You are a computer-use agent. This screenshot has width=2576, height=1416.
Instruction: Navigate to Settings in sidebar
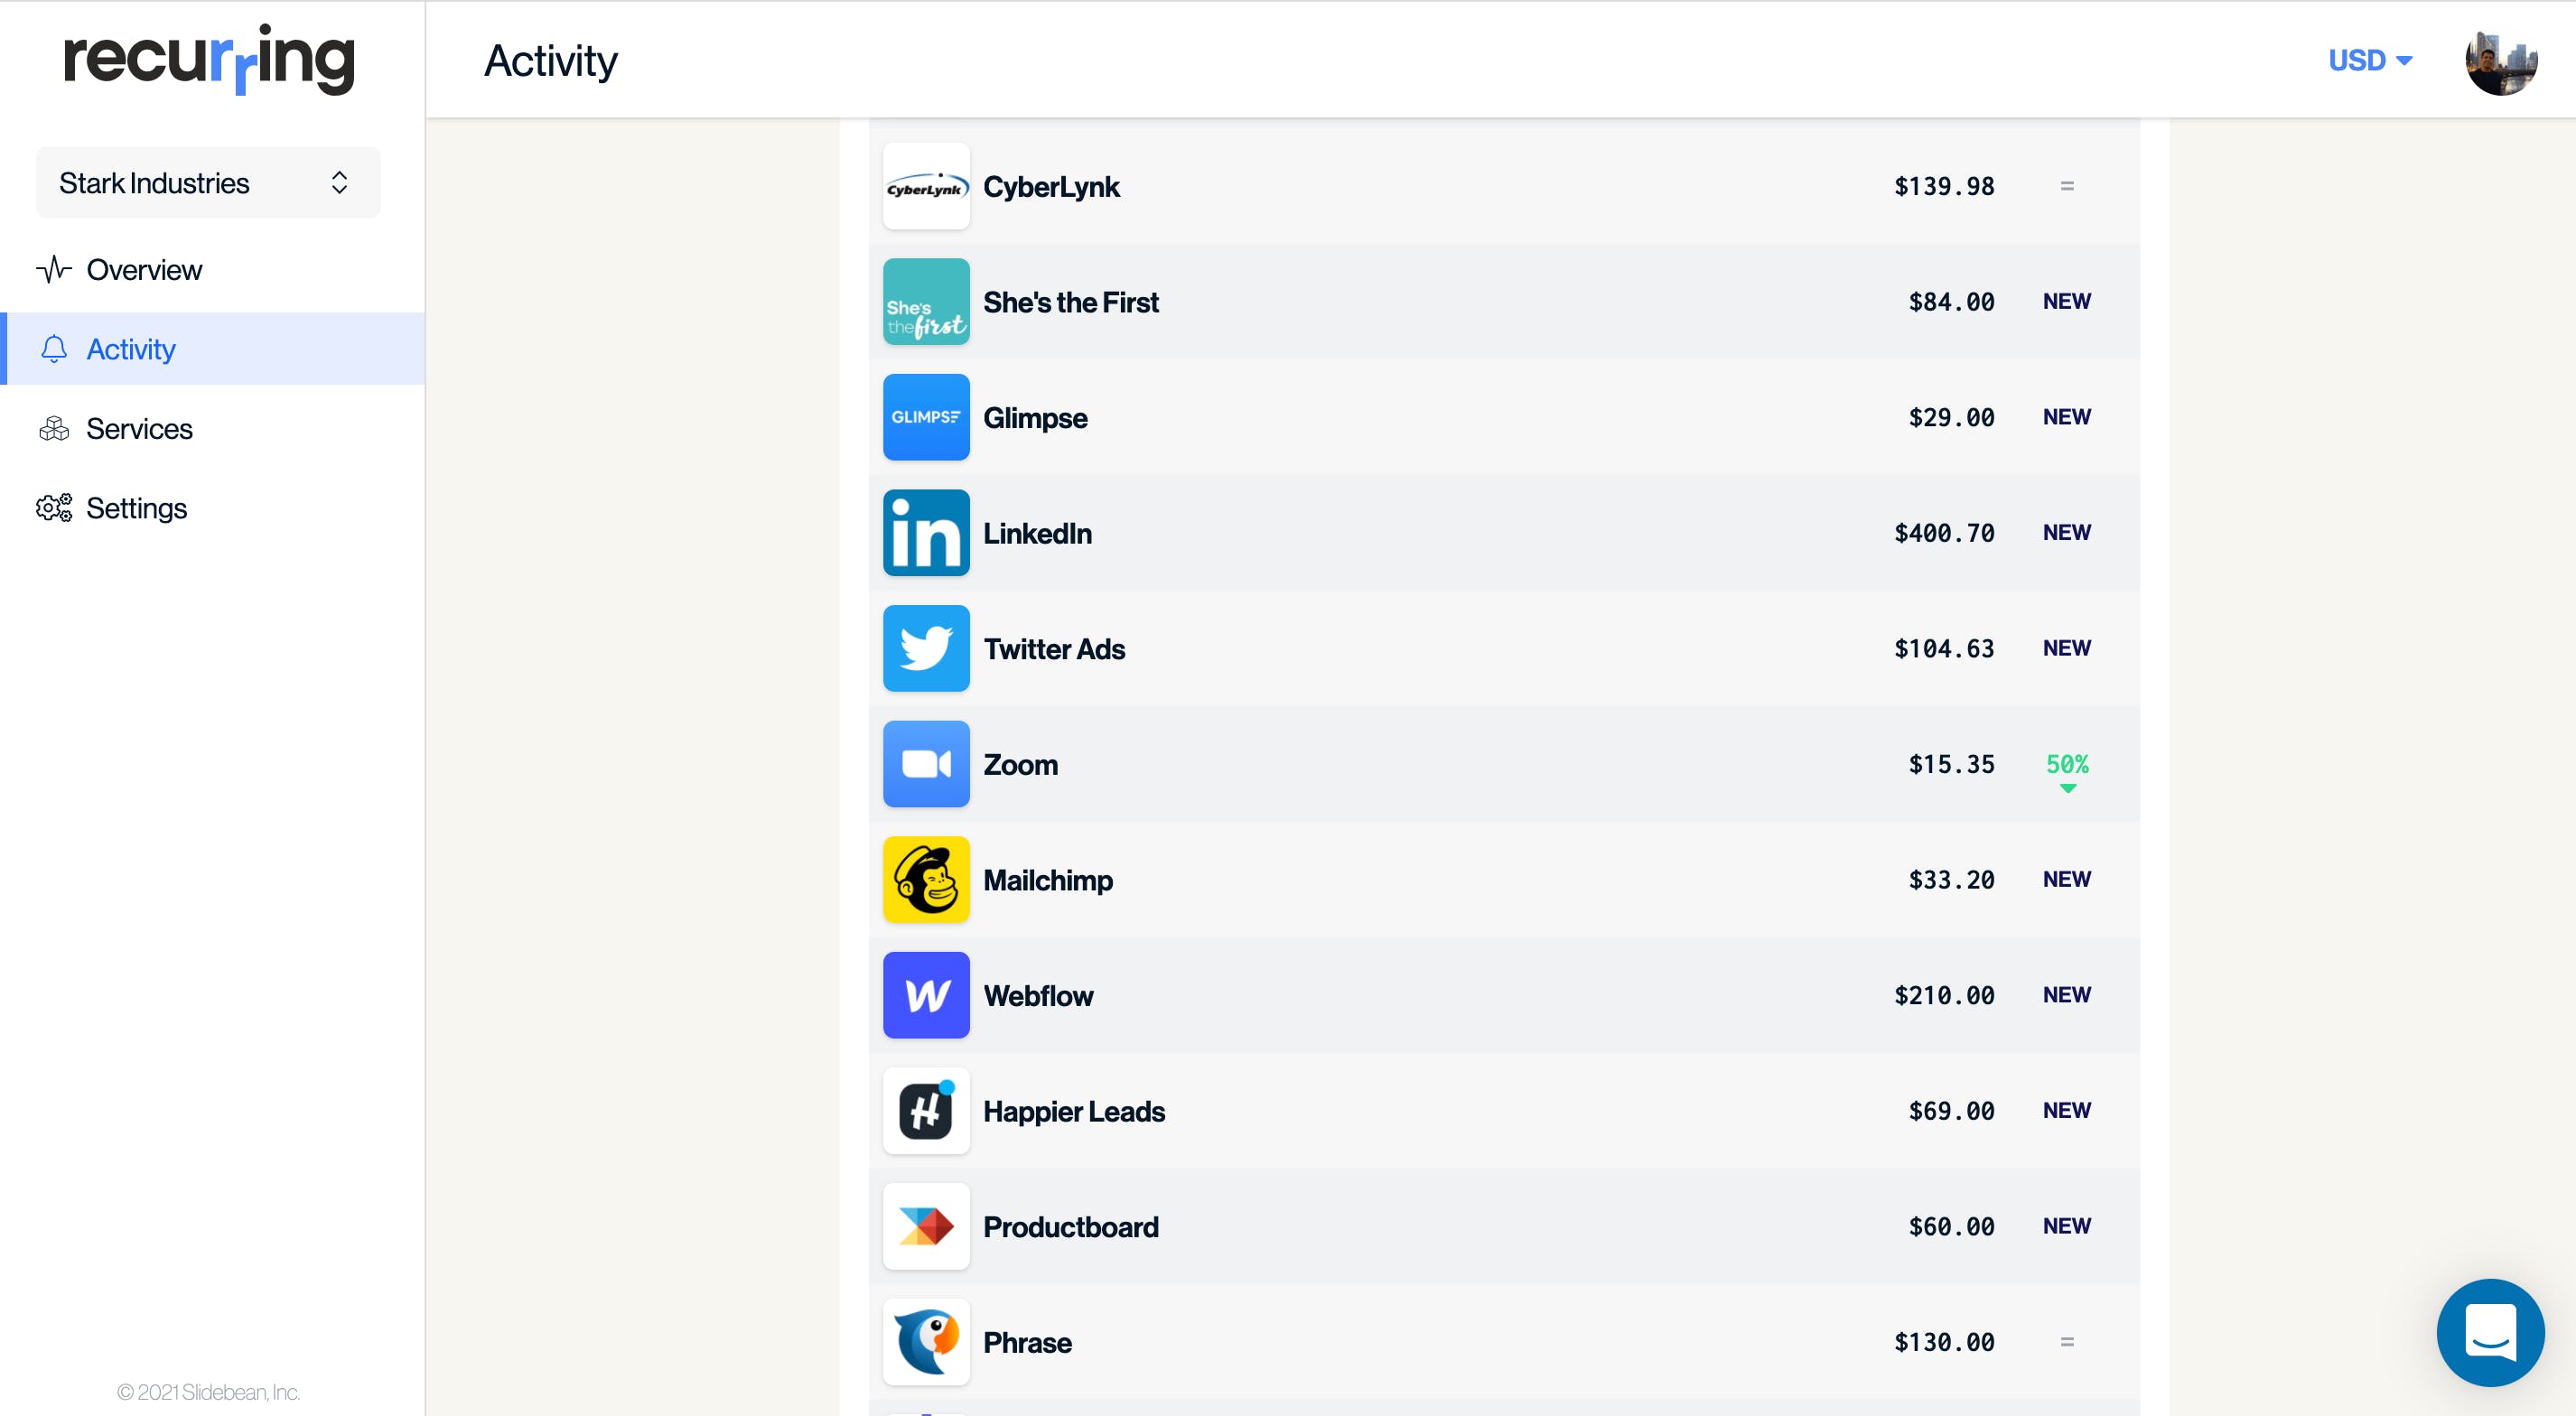click(x=136, y=508)
